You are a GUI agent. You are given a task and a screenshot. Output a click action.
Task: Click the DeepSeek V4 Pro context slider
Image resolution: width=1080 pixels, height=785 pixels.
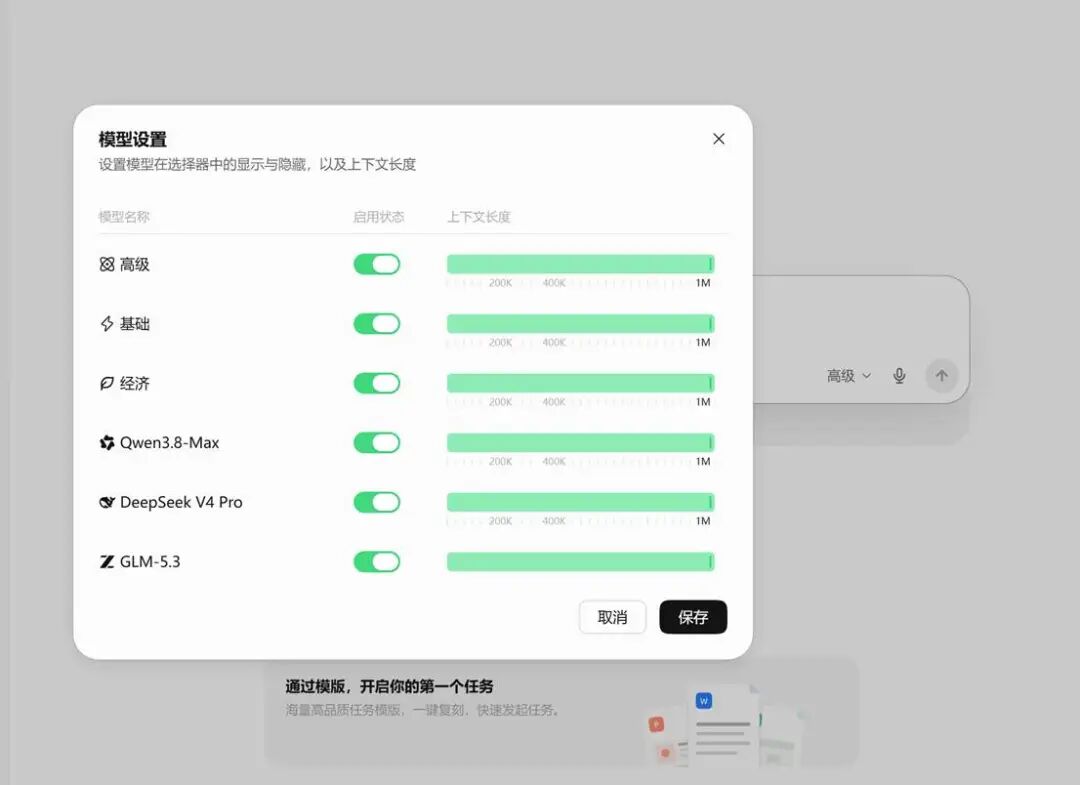pyautogui.click(x=581, y=503)
